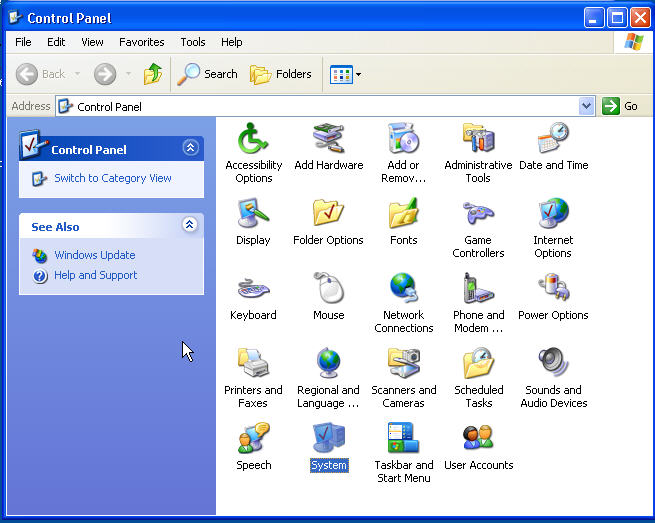Minimize the Control Panel window
The image size is (655, 523).
pos(594,18)
